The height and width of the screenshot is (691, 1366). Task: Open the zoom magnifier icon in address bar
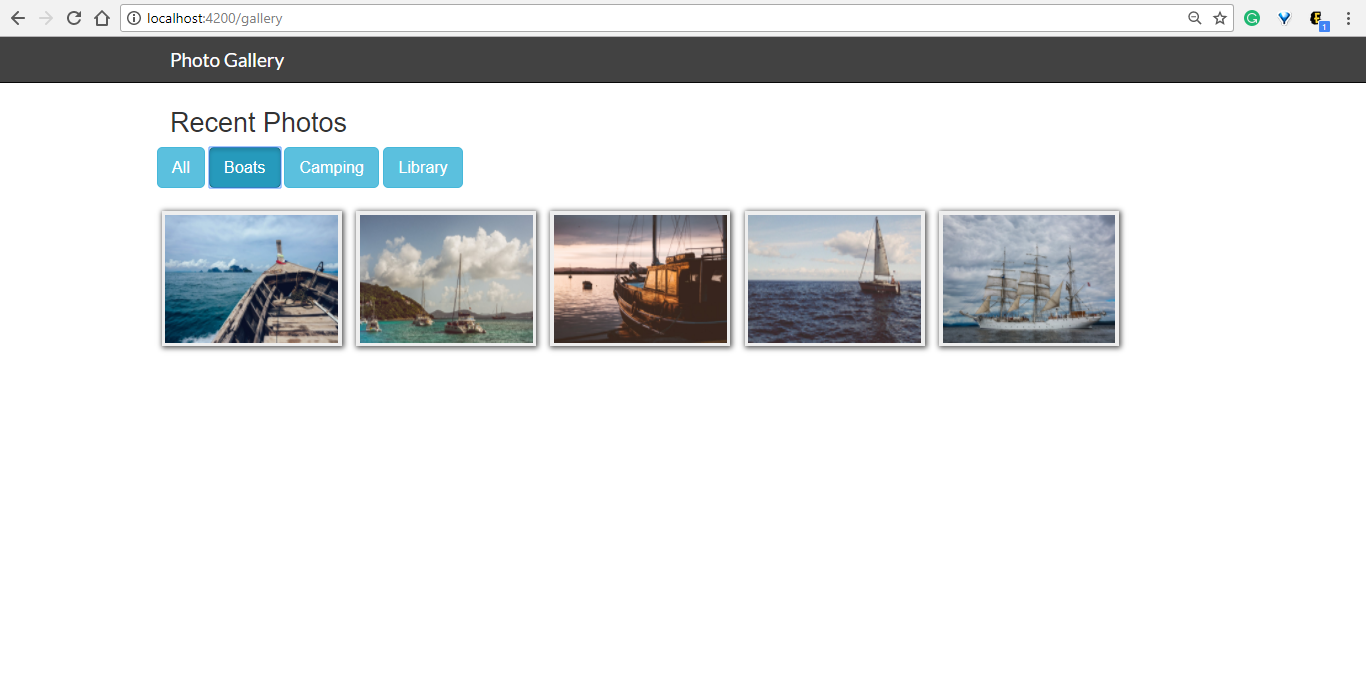(1194, 18)
